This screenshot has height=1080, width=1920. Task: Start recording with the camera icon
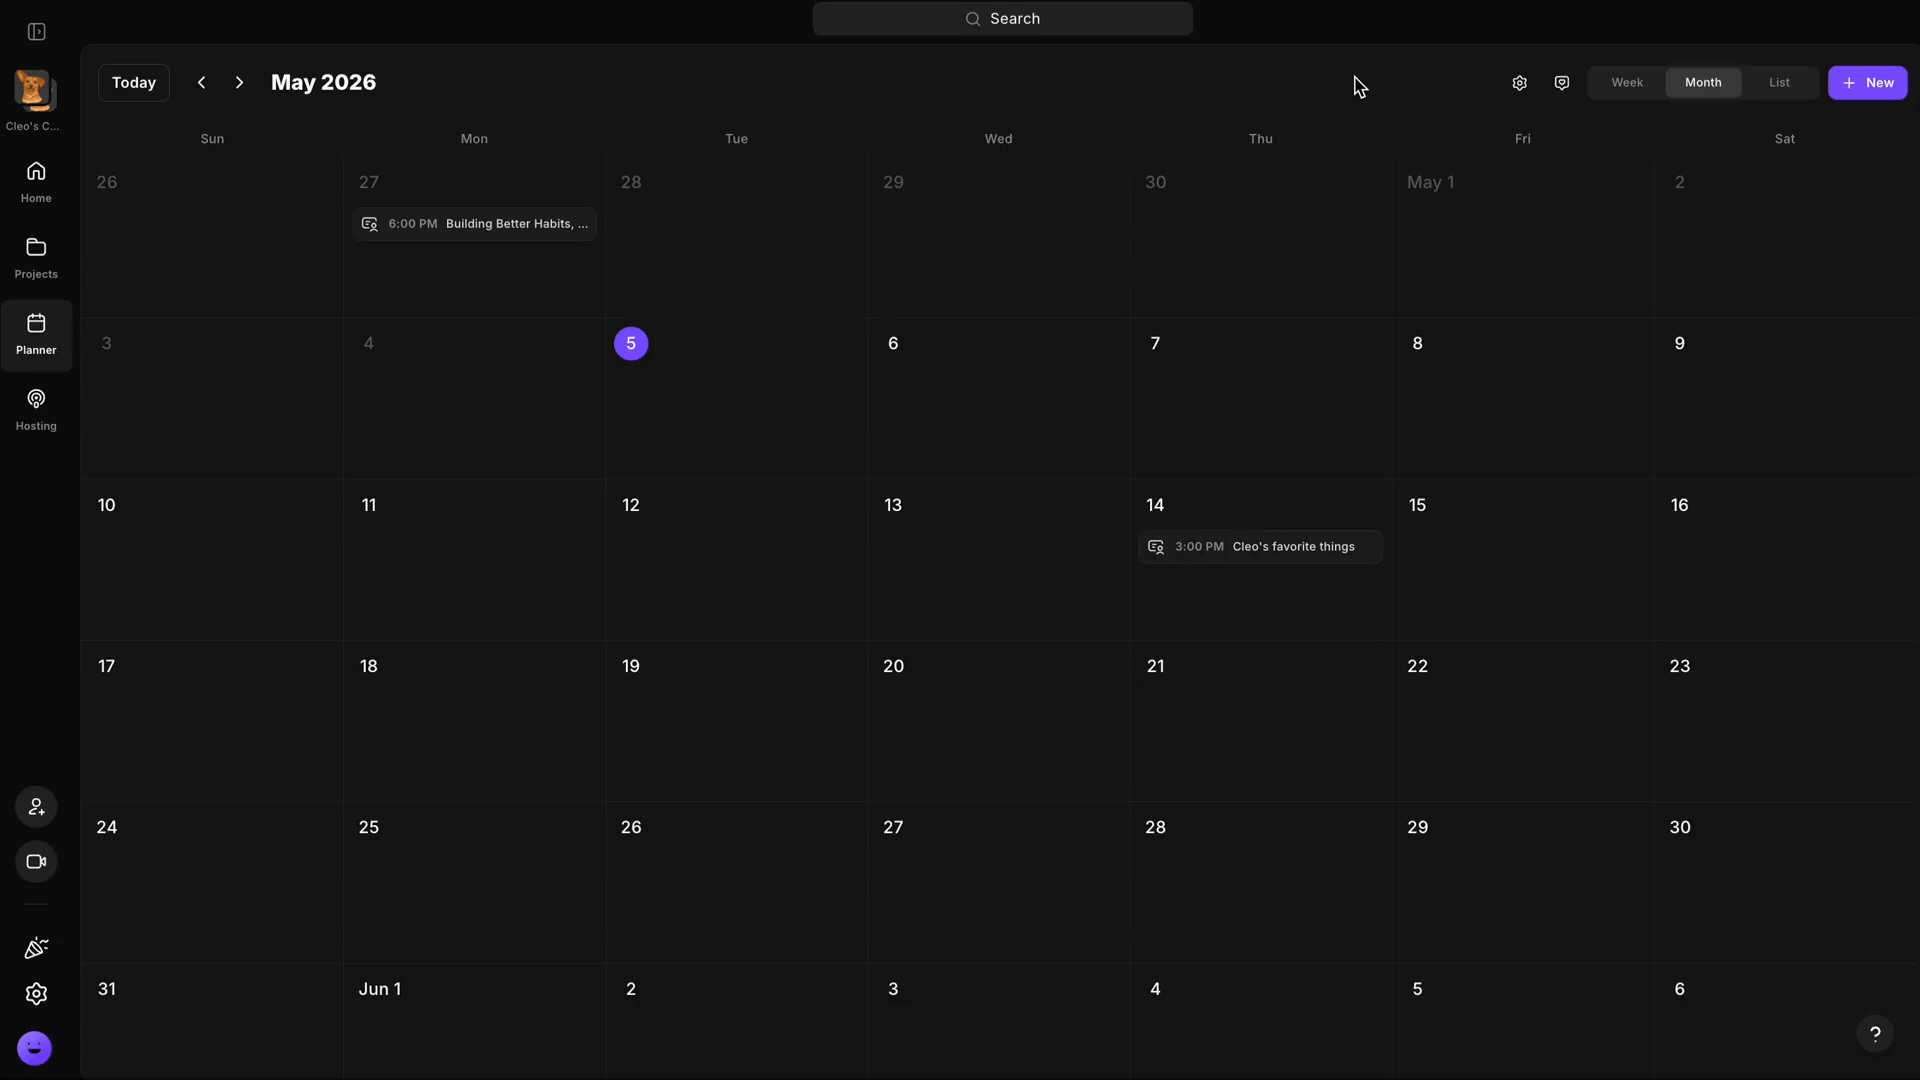36,862
